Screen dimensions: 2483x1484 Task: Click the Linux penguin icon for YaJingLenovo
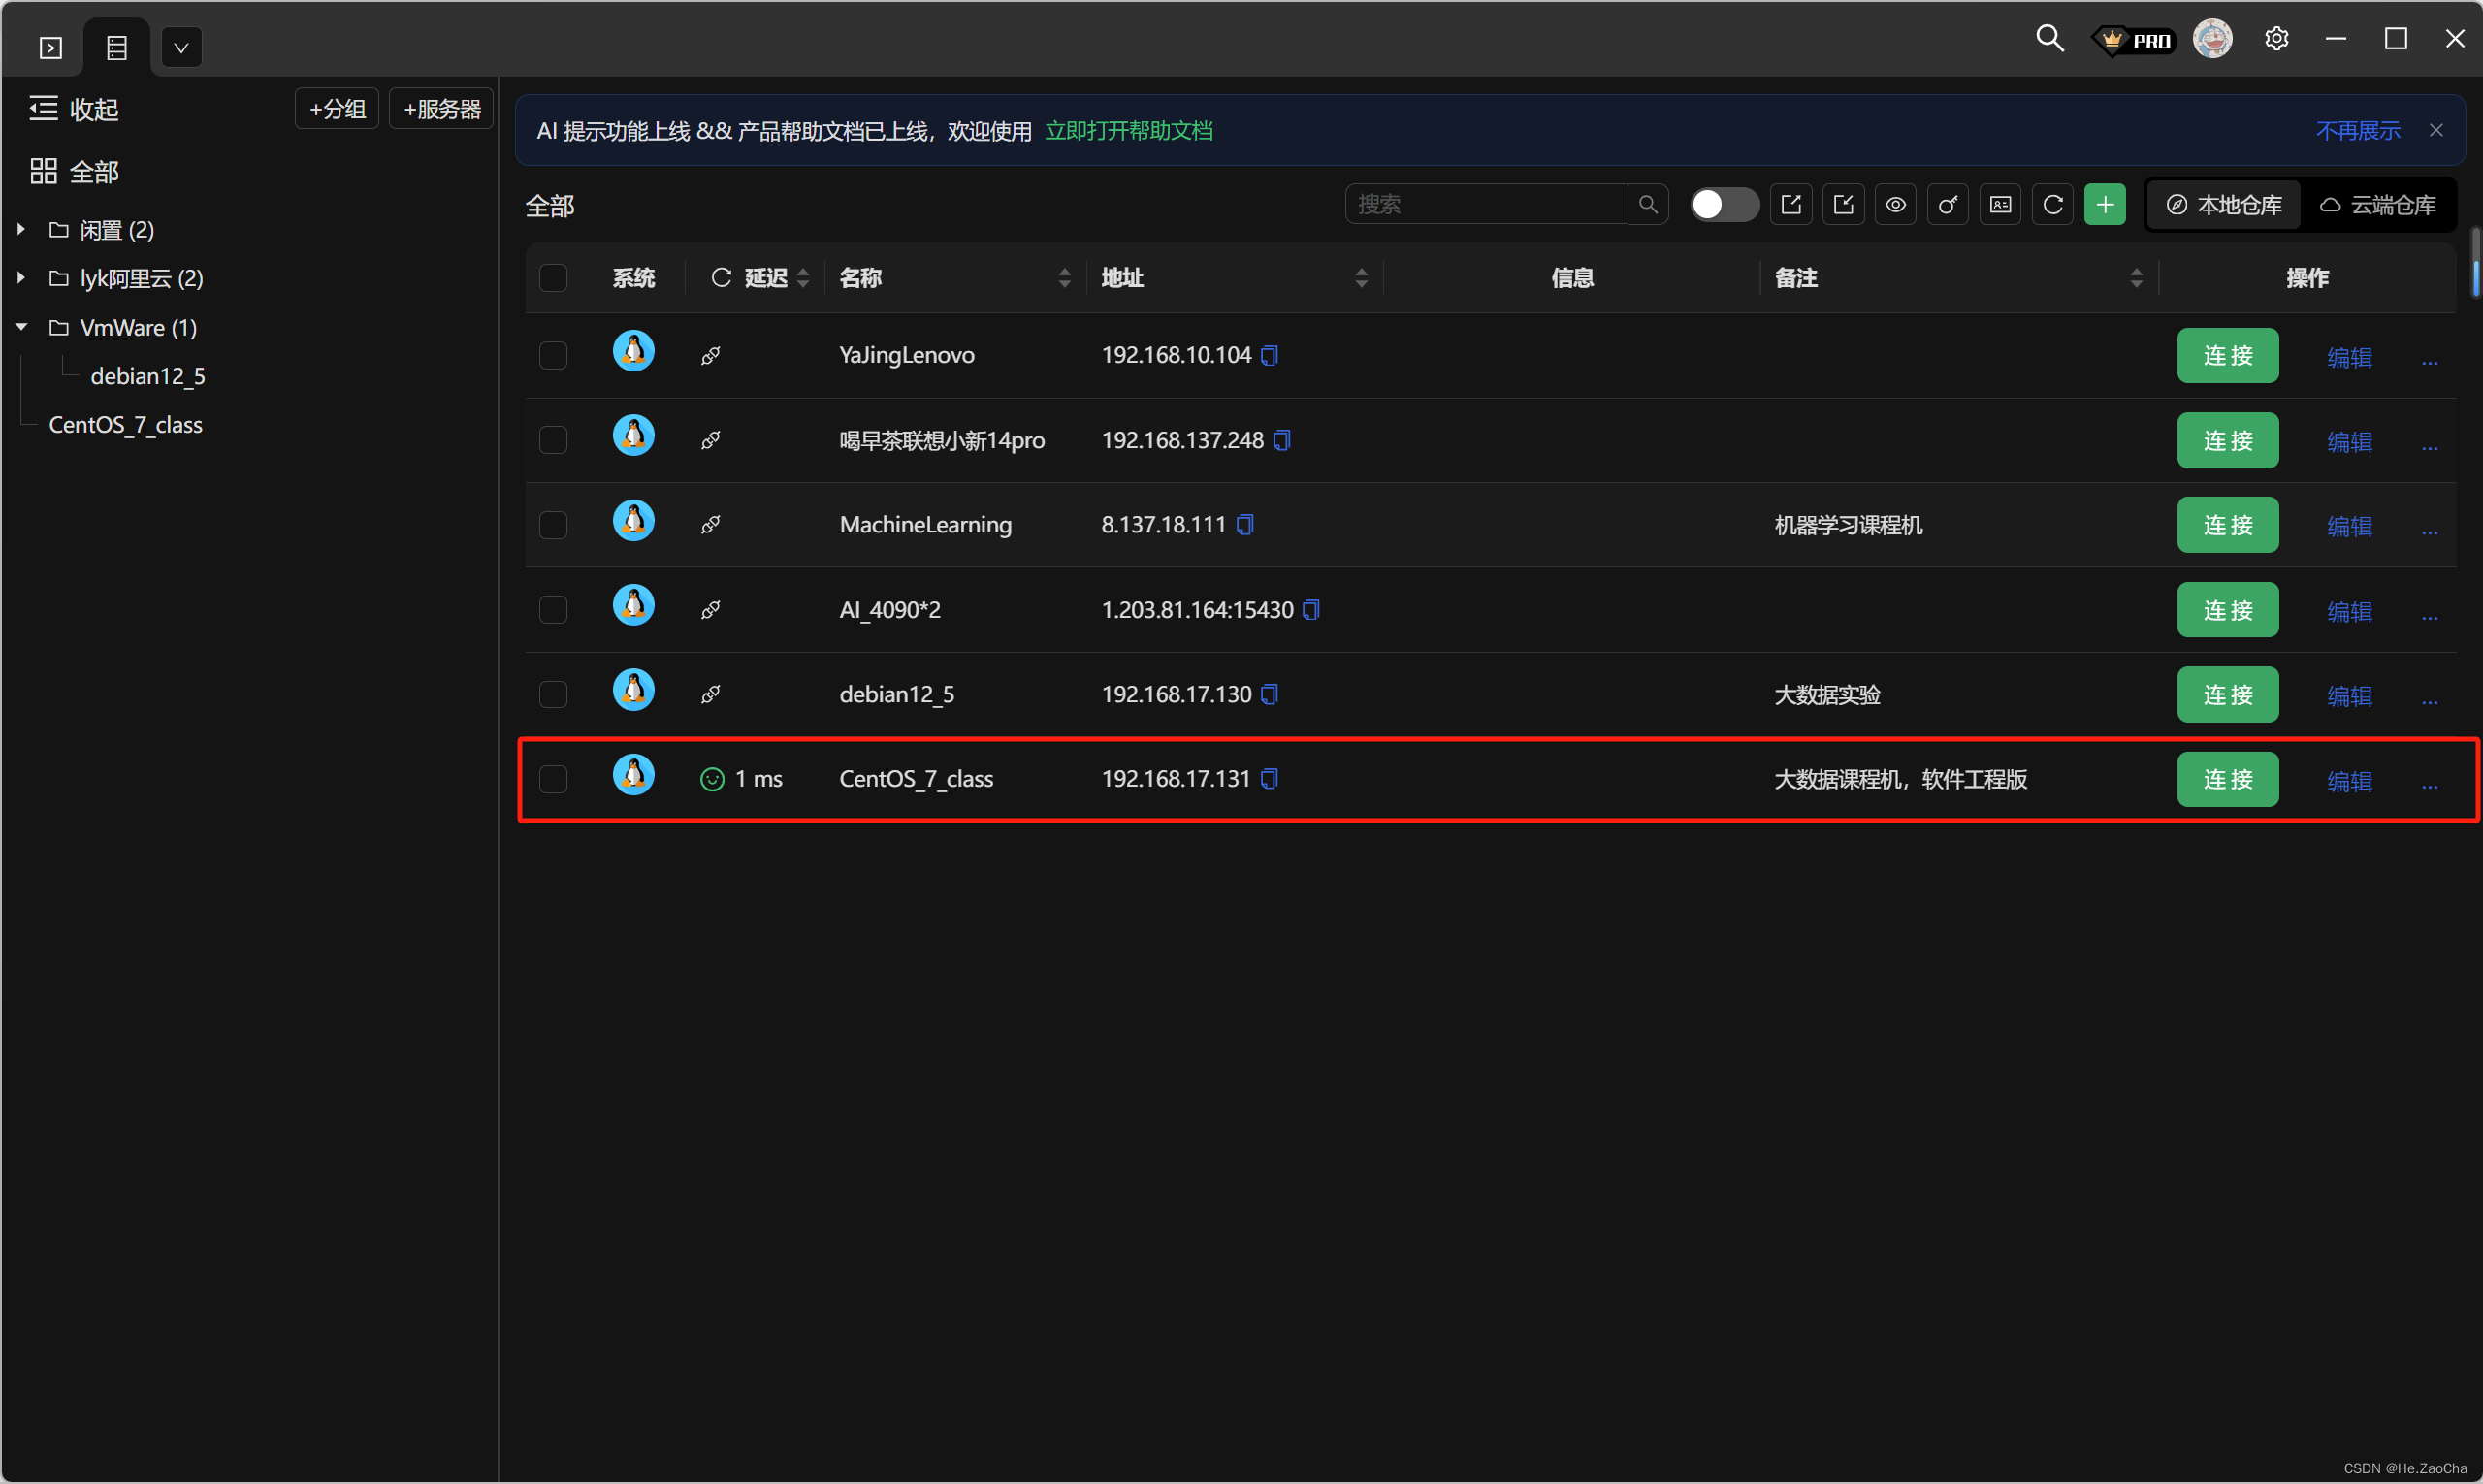(x=633, y=351)
